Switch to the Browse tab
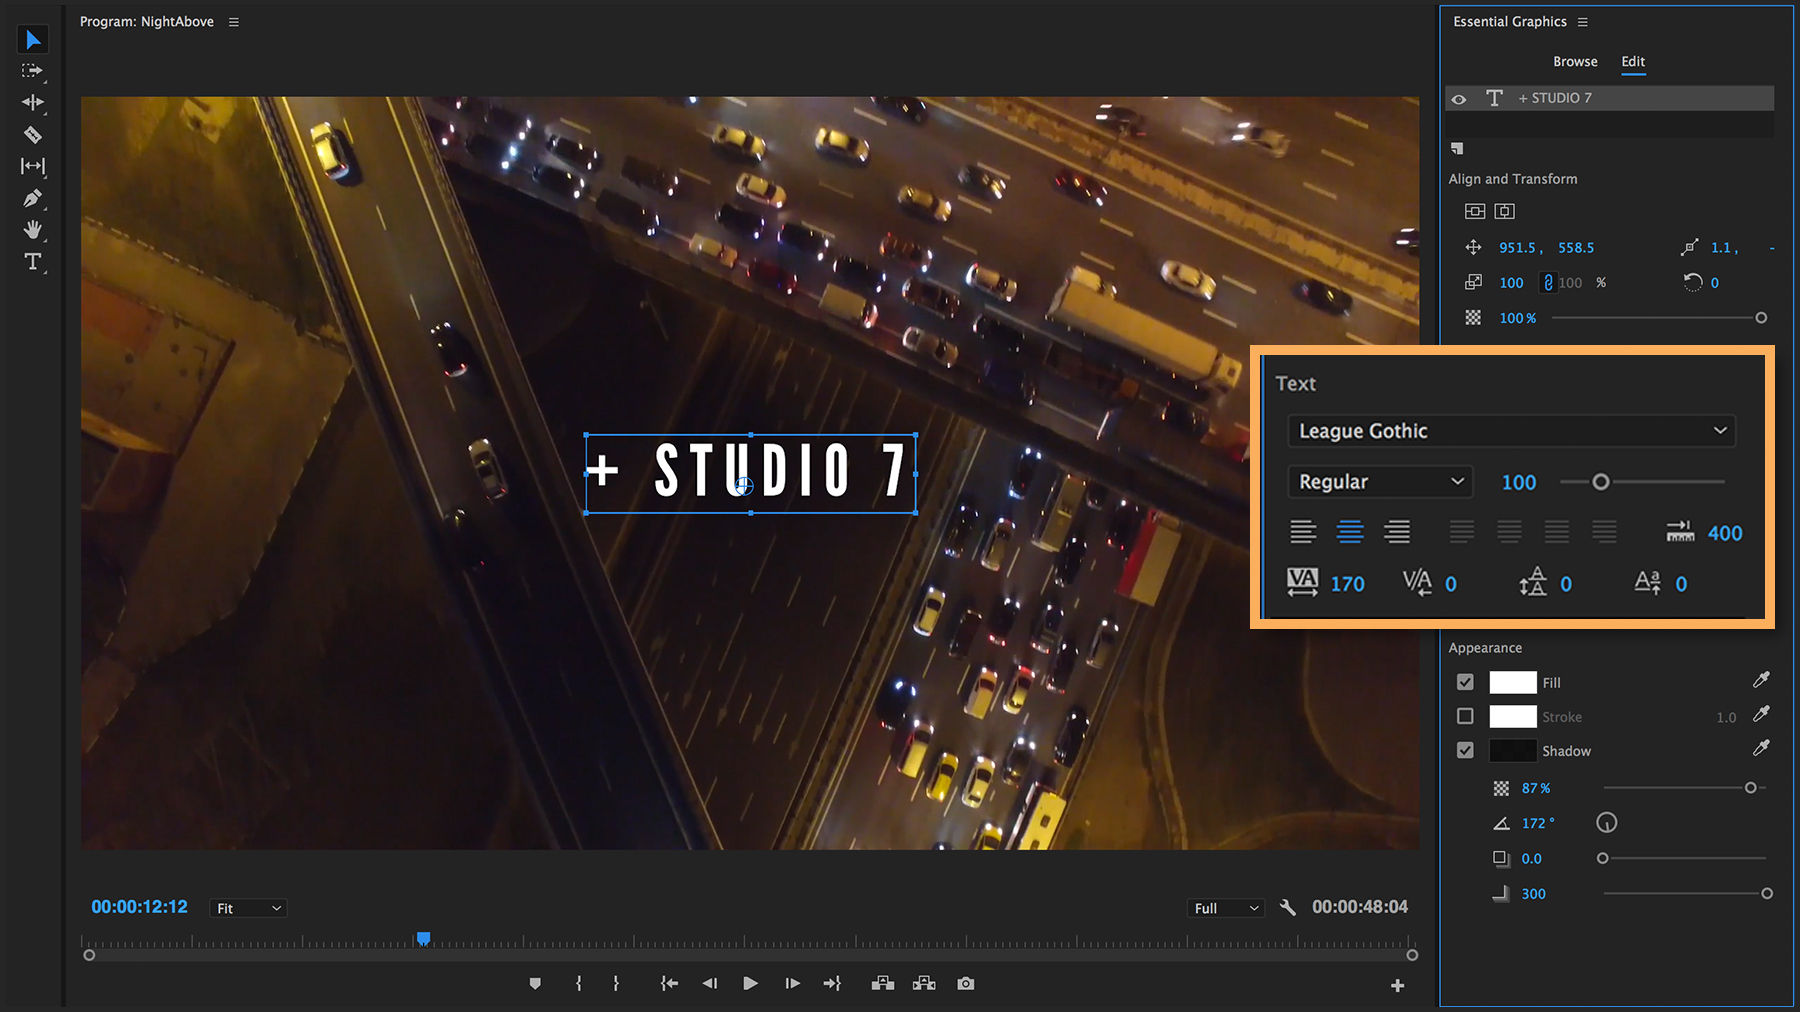Image resolution: width=1800 pixels, height=1012 pixels. pos(1575,61)
